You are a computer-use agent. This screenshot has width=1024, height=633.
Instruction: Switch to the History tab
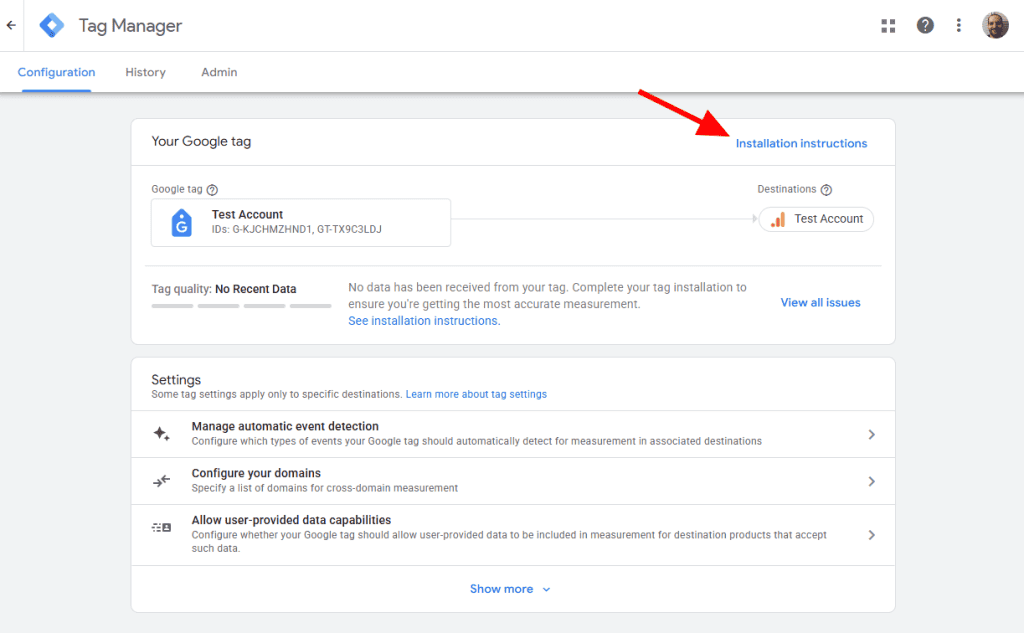tap(145, 72)
